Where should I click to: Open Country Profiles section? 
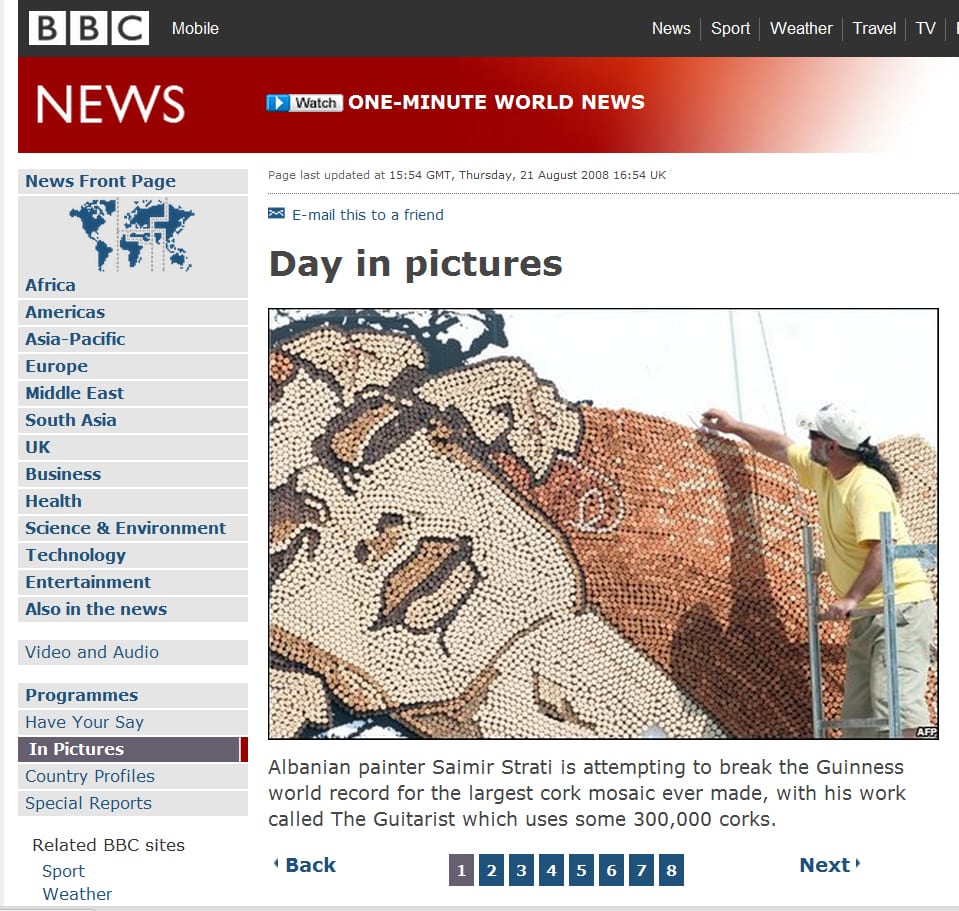point(133,776)
